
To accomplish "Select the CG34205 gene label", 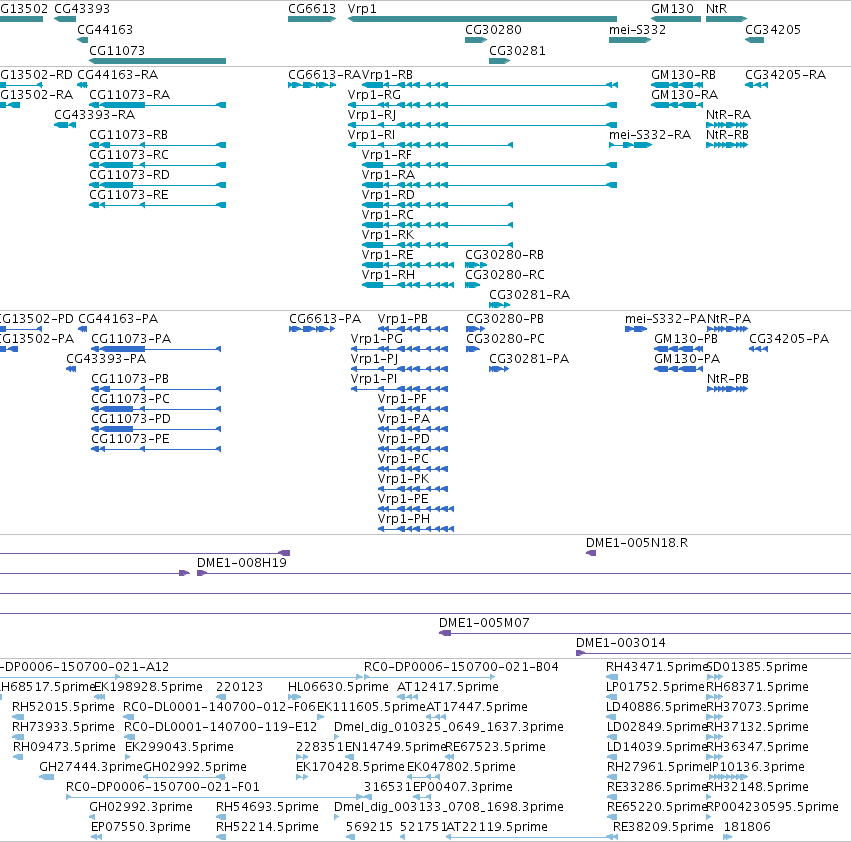I will (773, 29).
